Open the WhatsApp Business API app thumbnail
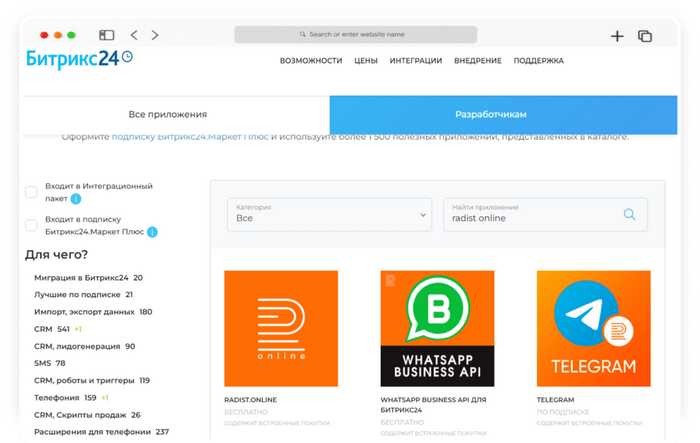This screenshot has height=443, width=700. [437, 328]
